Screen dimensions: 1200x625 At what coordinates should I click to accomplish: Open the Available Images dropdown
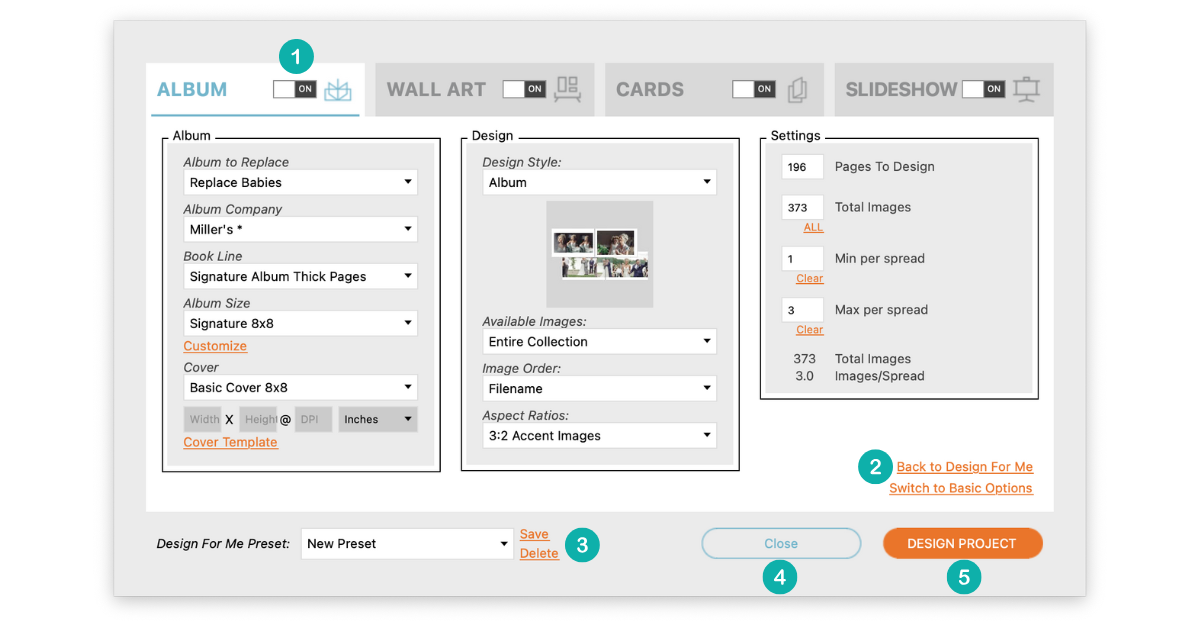600,341
